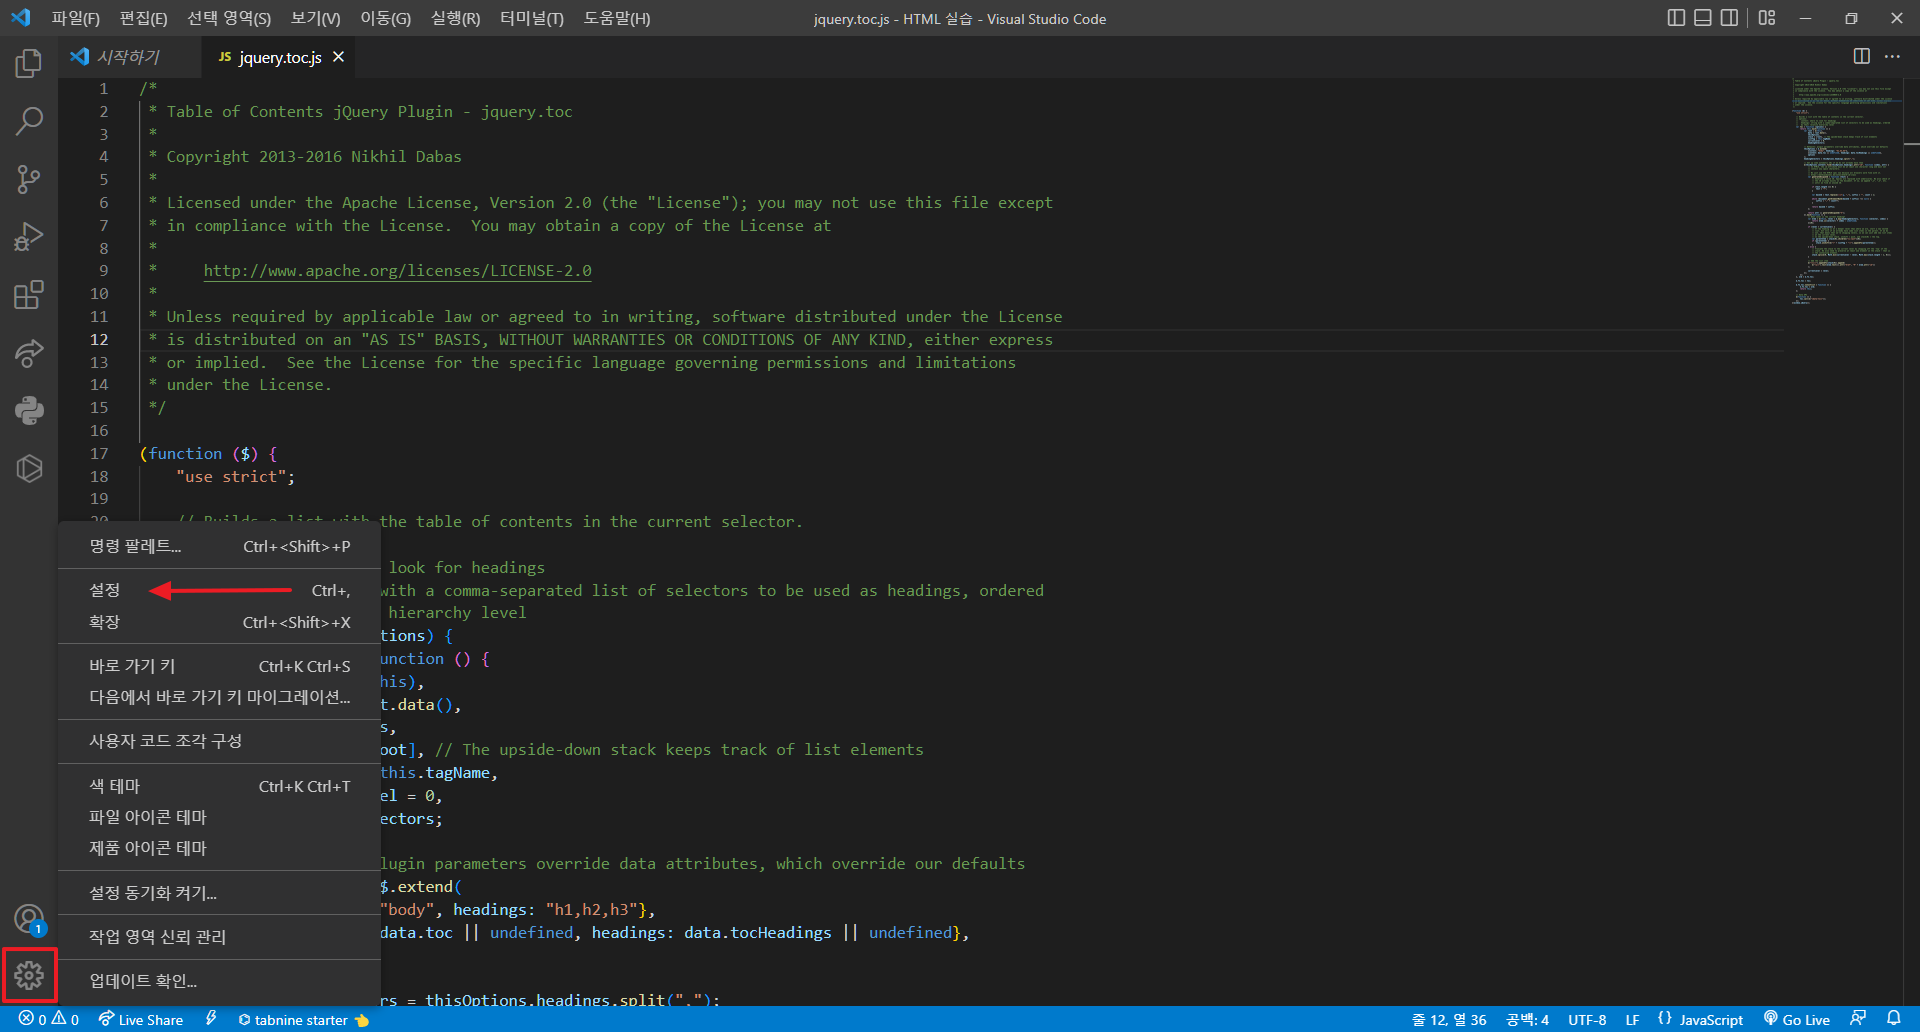Open the Accounts icon with badge

pyautogui.click(x=29, y=919)
